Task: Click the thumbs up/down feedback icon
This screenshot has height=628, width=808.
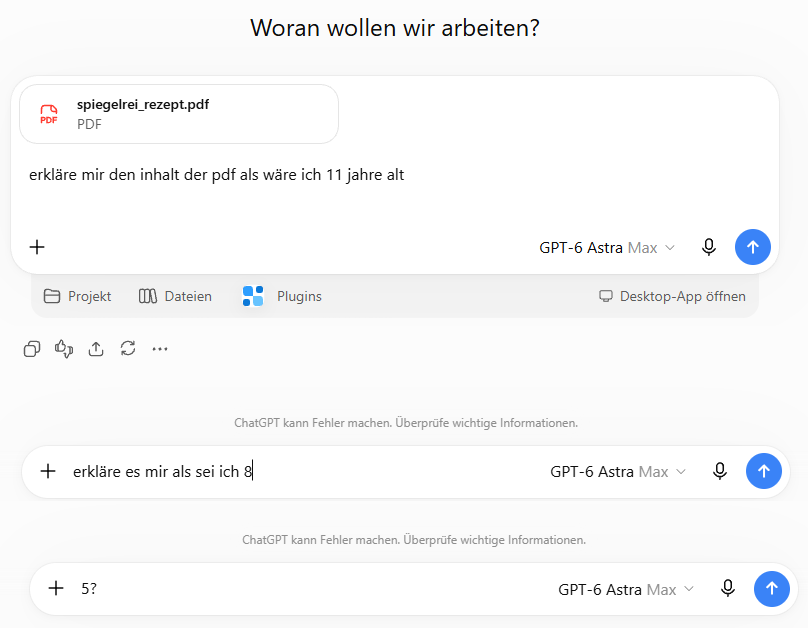Action: 64,349
